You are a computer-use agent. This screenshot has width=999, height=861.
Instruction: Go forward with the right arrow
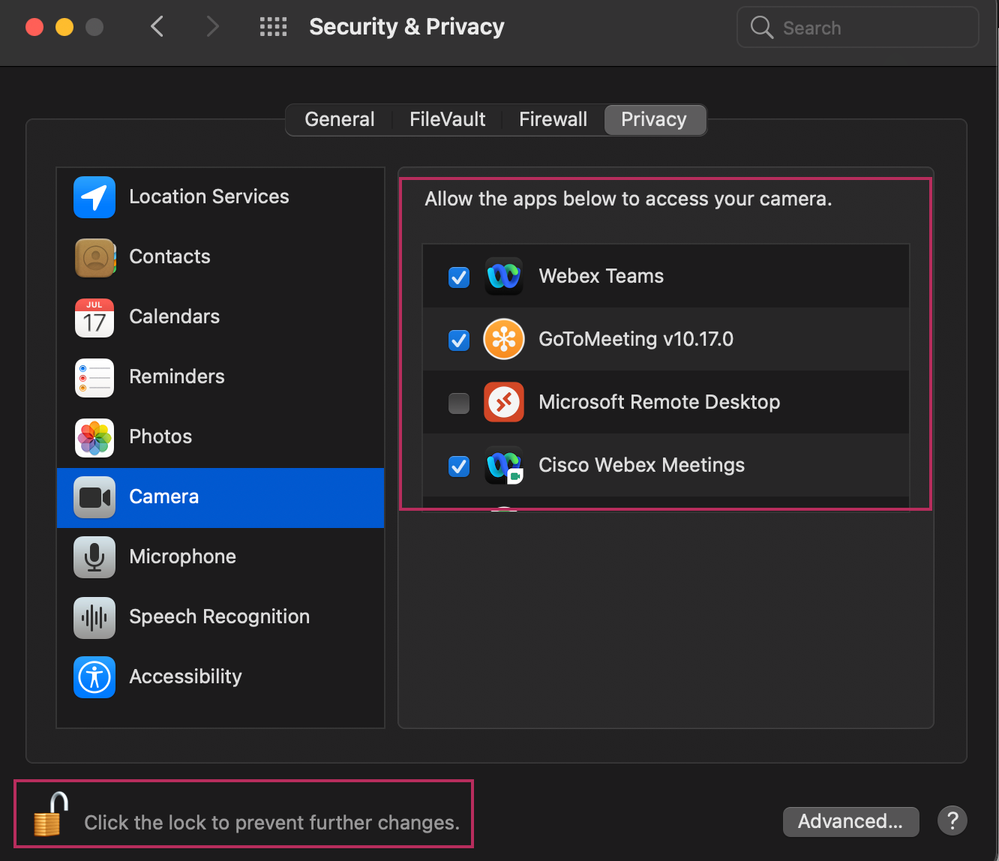click(x=212, y=27)
